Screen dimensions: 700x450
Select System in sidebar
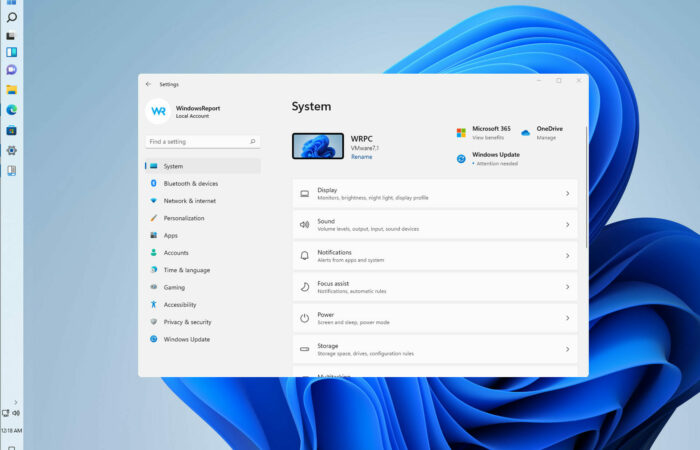(203, 166)
